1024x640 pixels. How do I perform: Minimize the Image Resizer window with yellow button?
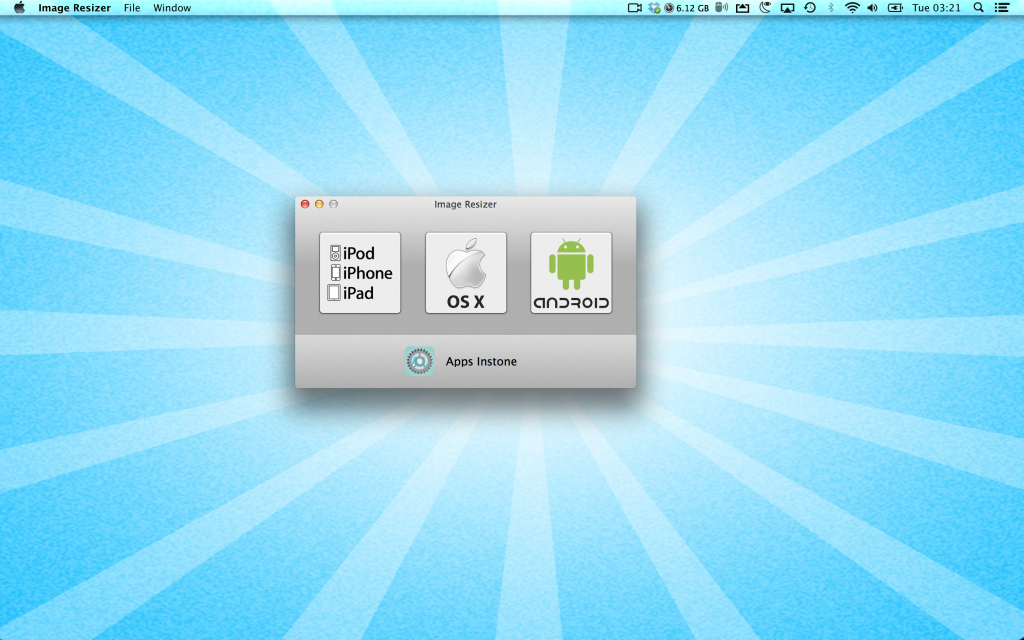coord(319,204)
